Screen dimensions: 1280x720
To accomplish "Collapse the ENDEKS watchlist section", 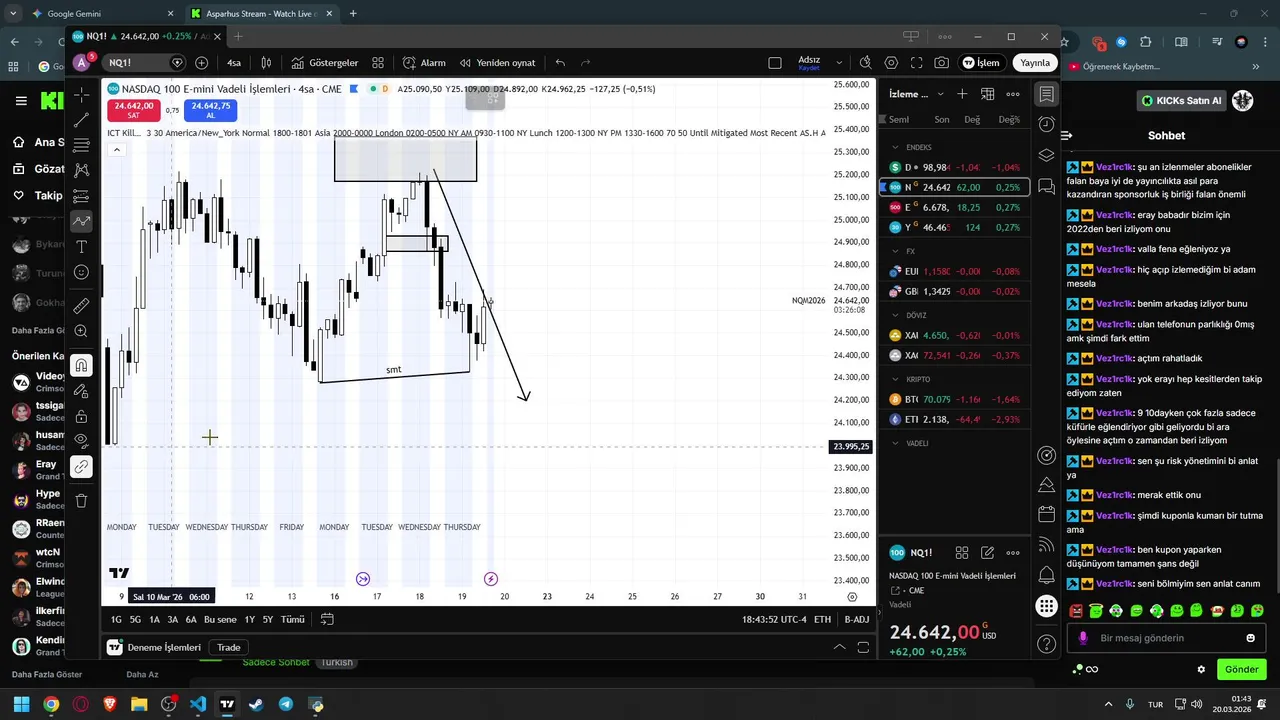I will tap(895, 147).
